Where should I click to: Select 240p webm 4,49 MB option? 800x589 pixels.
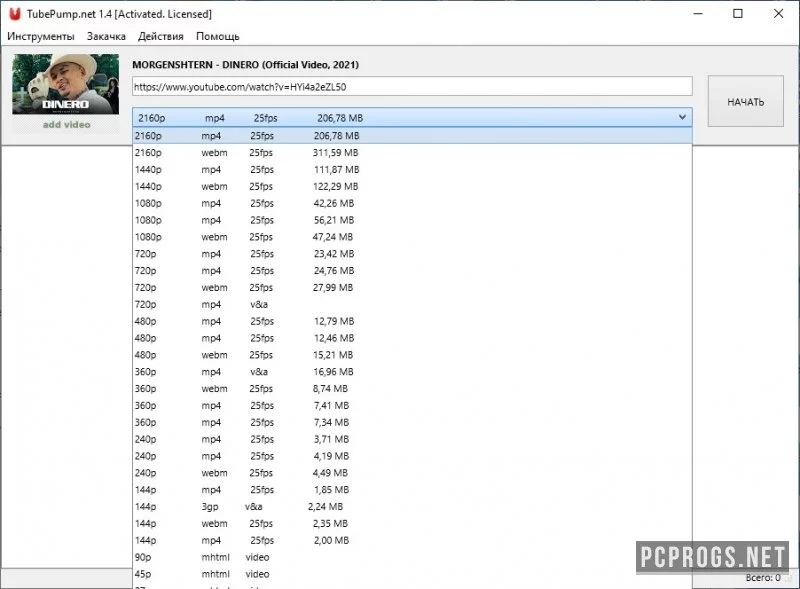point(412,473)
